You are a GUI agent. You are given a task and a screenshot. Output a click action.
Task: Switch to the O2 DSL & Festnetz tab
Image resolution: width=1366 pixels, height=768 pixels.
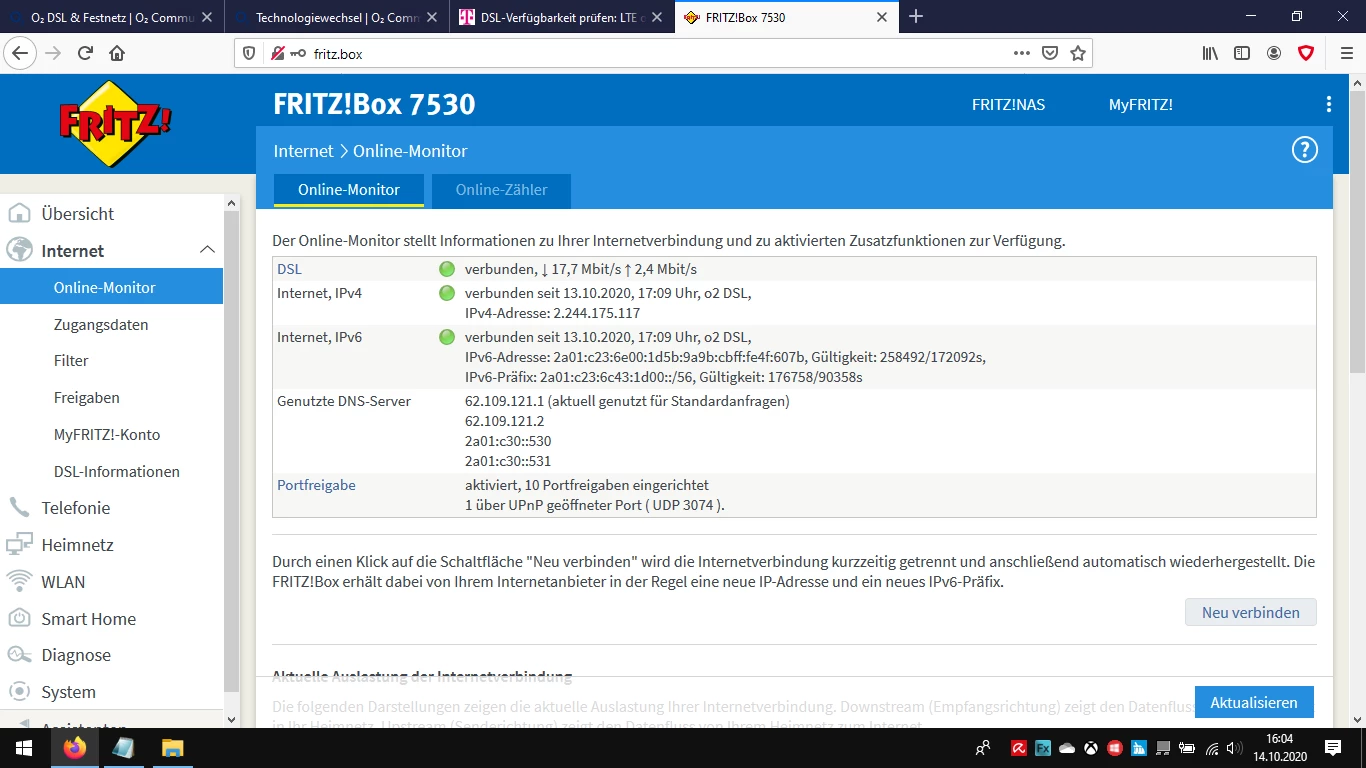112,17
